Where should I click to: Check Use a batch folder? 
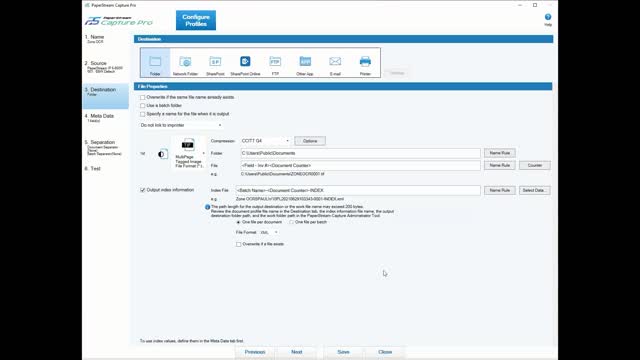(x=142, y=106)
